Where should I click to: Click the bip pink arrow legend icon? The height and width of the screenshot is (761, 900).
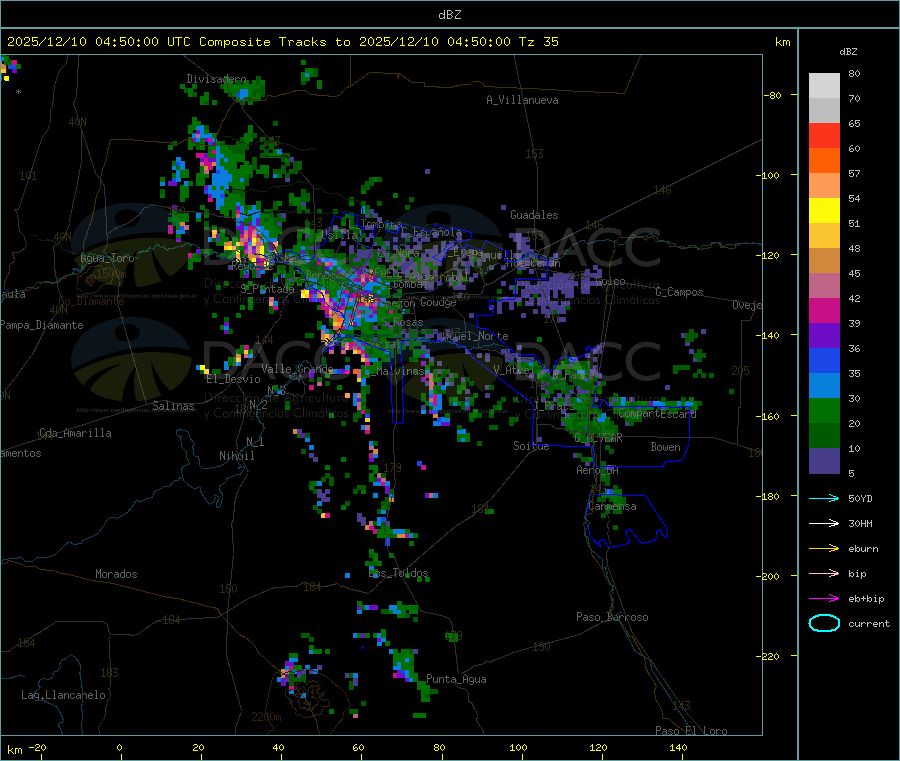824,573
